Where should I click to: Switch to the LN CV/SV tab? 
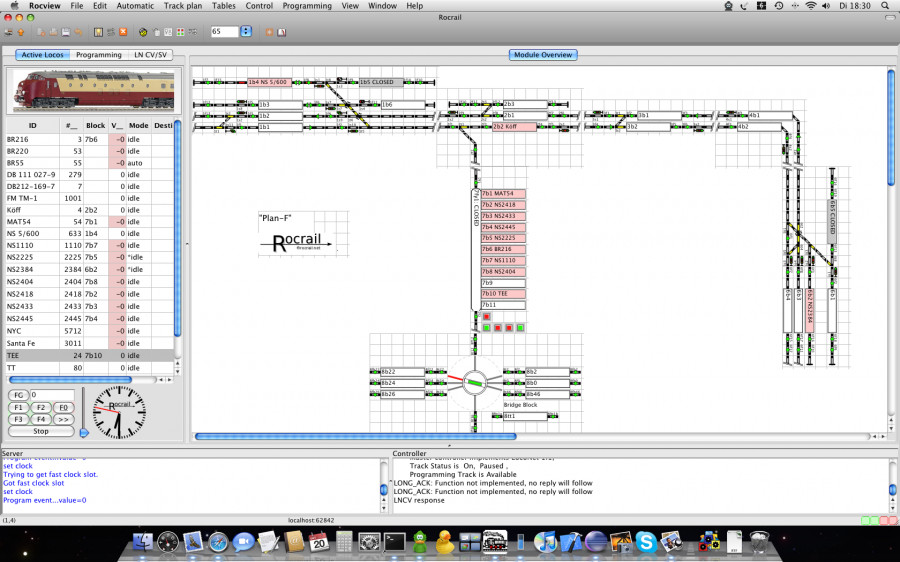click(150, 55)
